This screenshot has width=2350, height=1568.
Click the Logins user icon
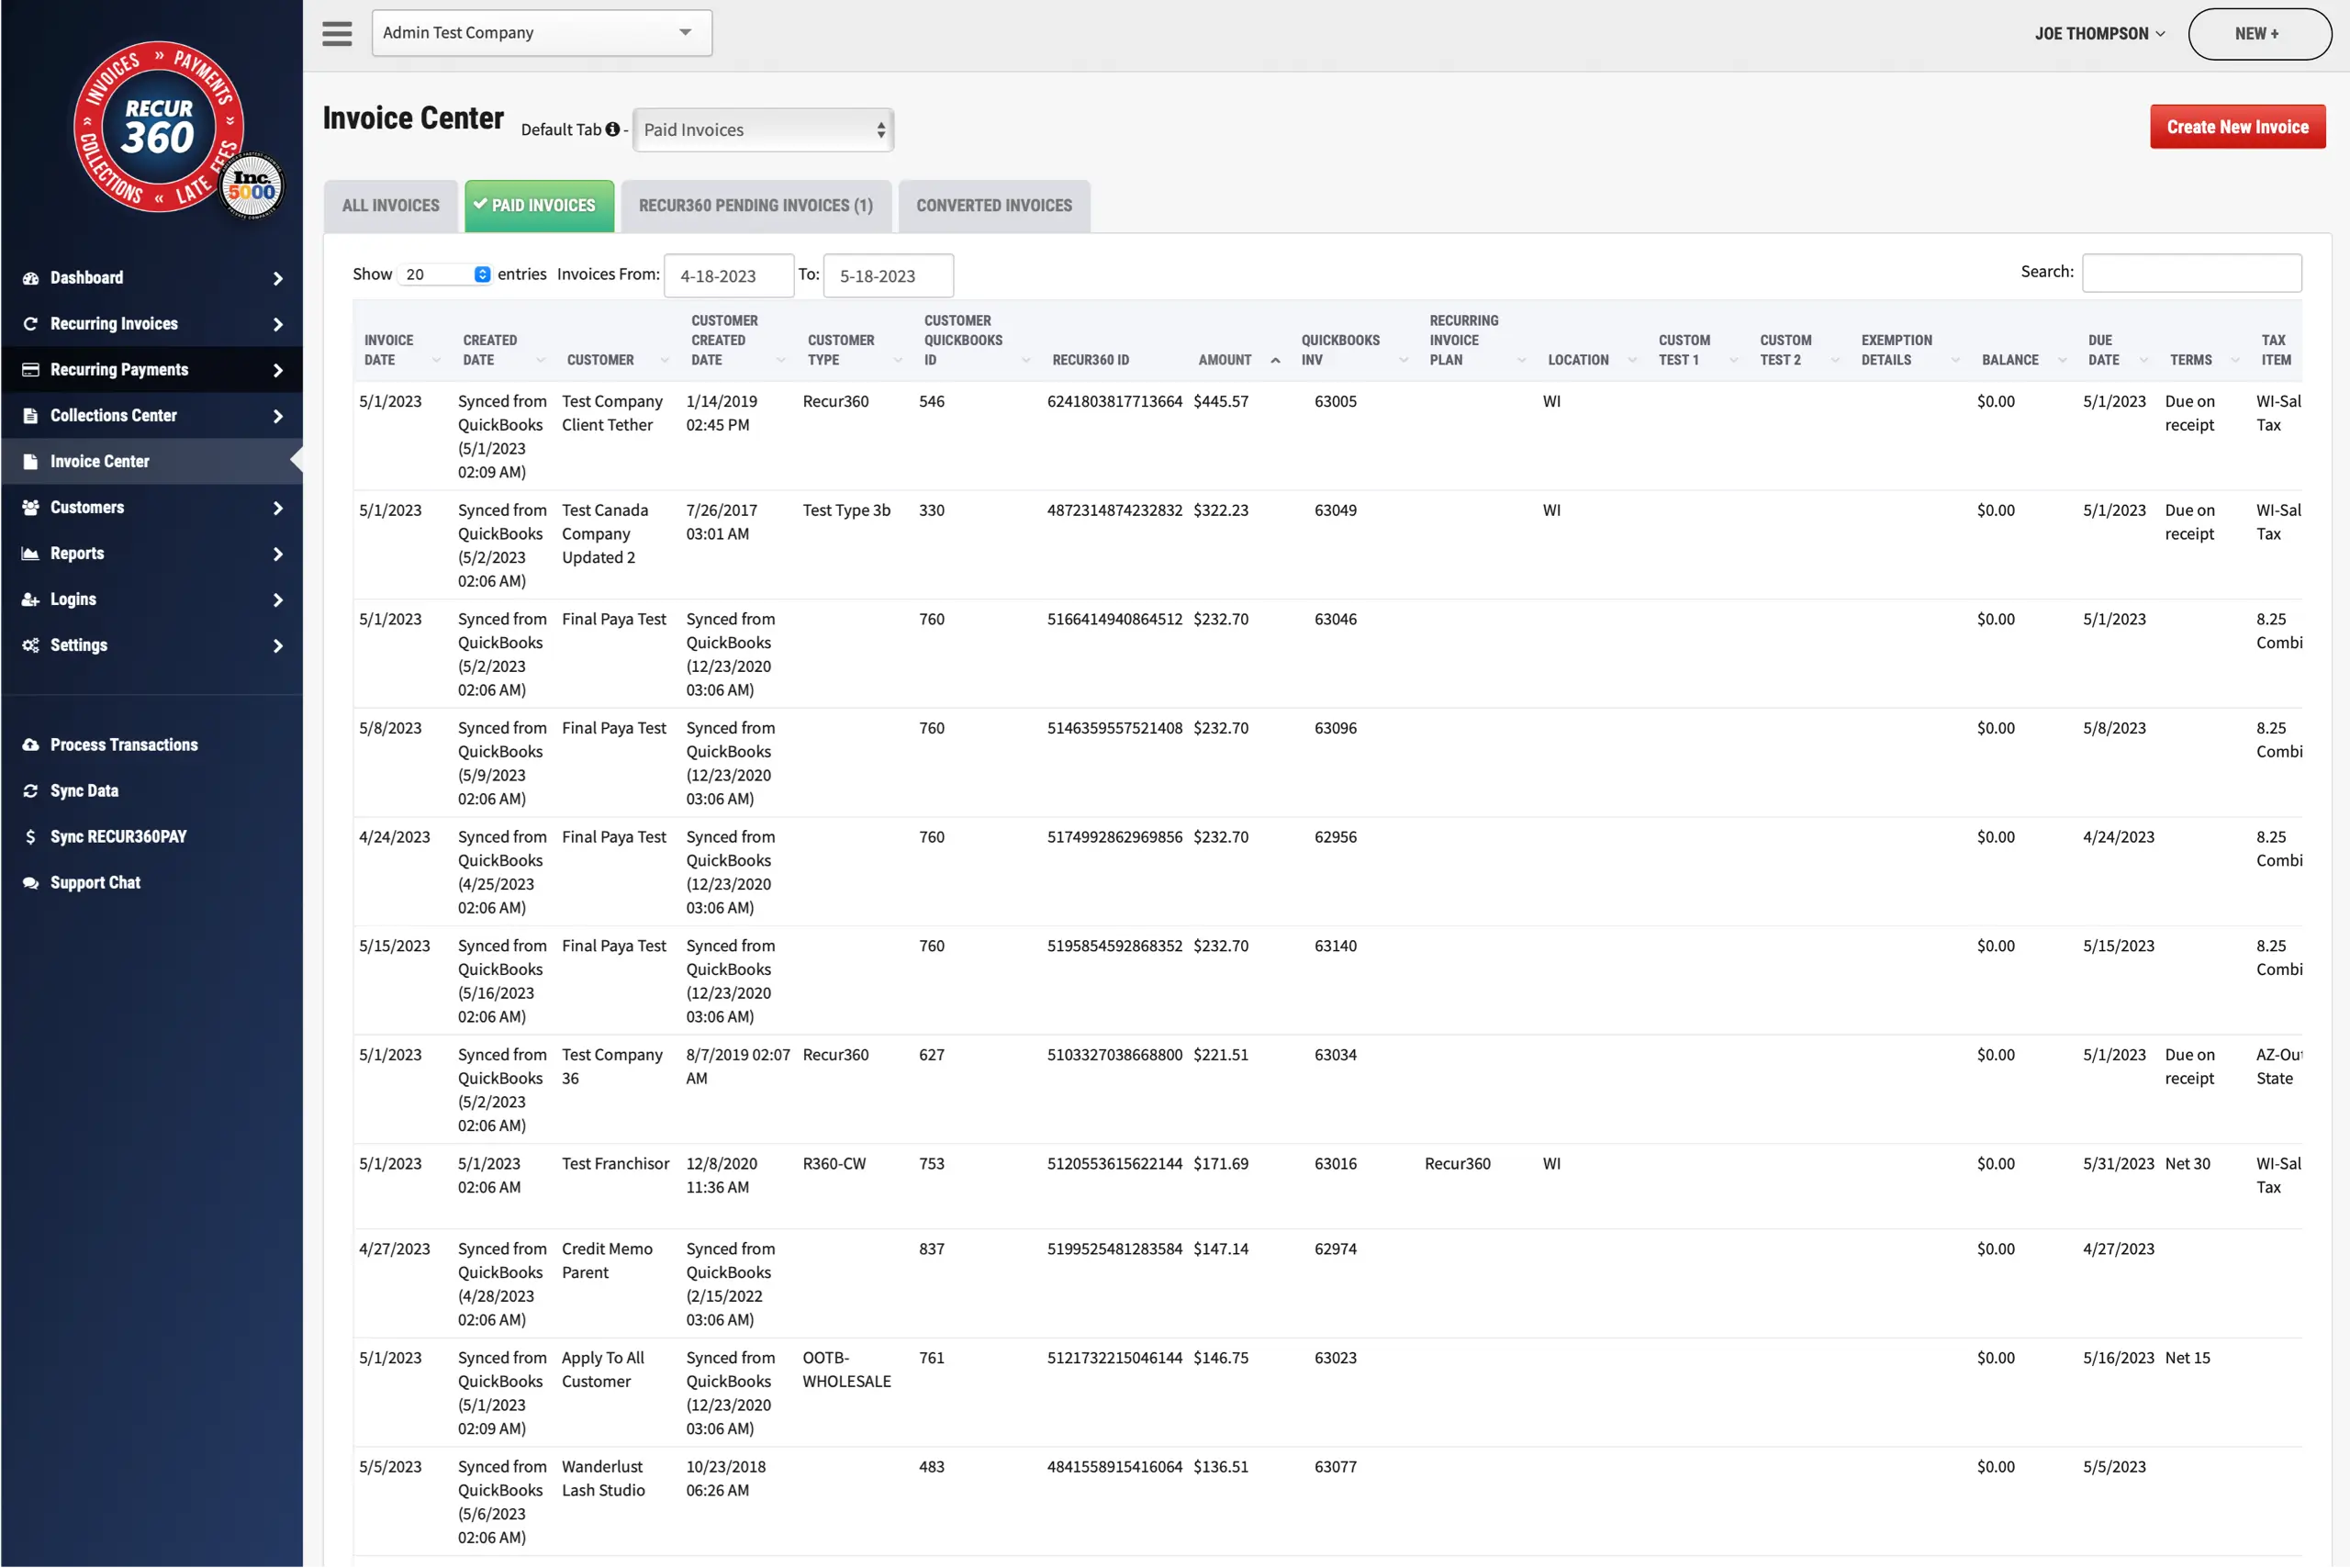[x=31, y=600]
